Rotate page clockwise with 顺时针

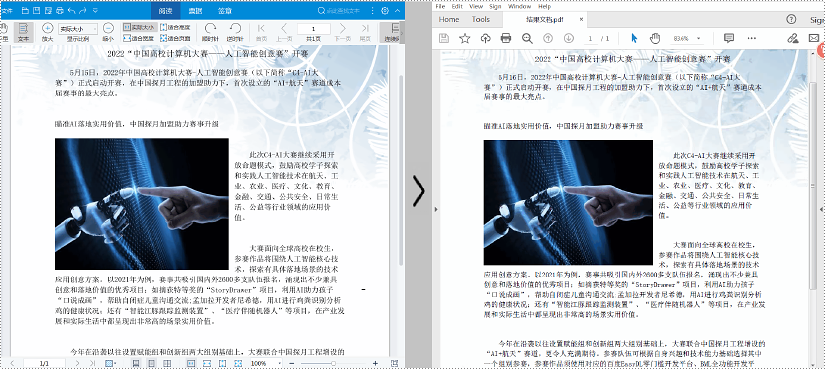210,32
